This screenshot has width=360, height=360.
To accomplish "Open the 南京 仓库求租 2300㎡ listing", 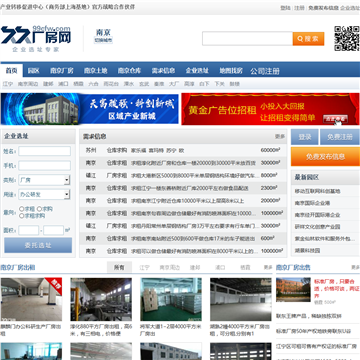I will pyautogui.click(x=183, y=188).
